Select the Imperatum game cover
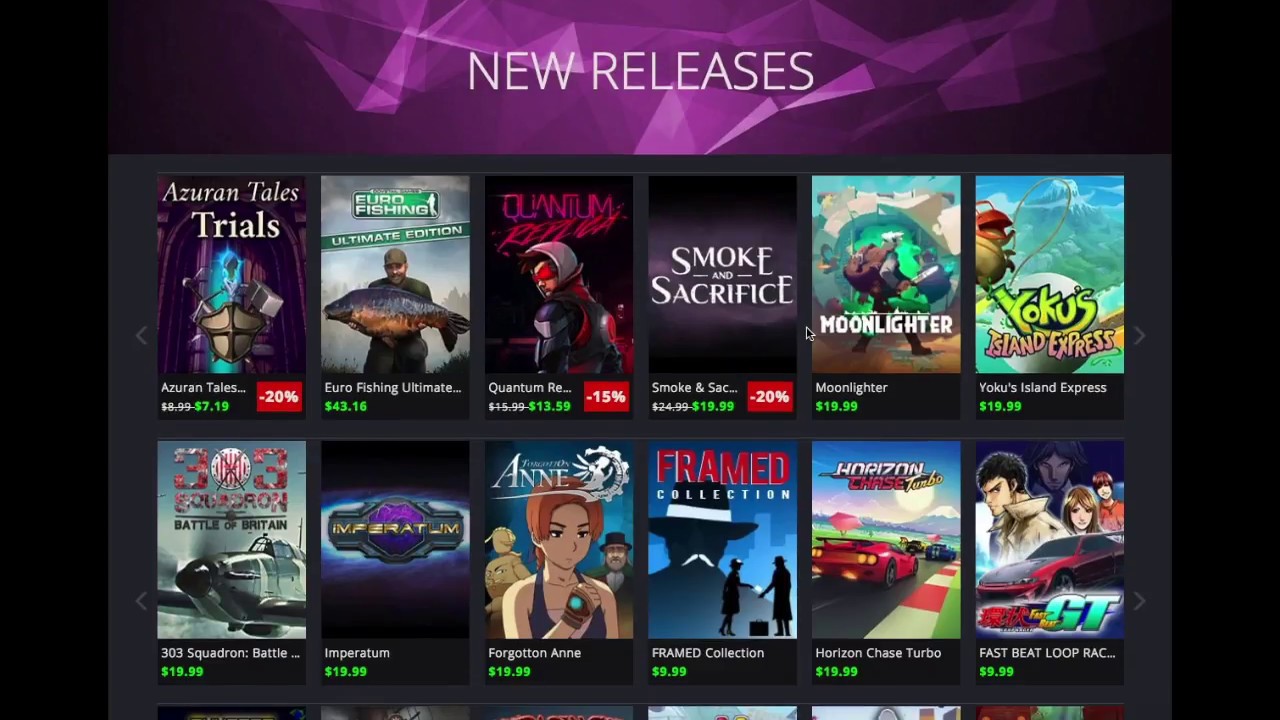The width and height of the screenshot is (1280, 720). tap(395, 540)
